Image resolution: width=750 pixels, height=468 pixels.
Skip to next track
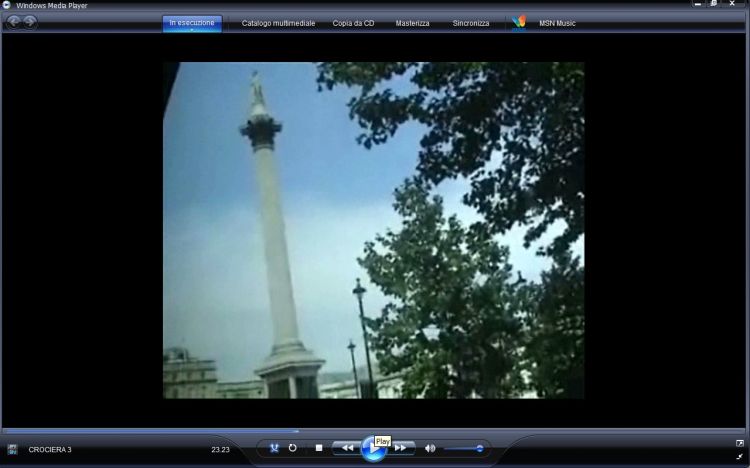click(400, 448)
